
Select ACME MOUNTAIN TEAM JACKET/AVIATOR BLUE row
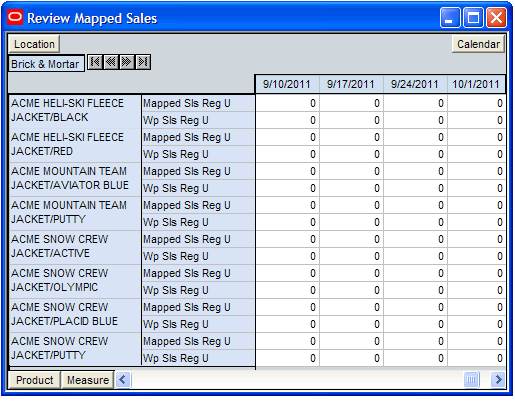tap(75, 179)
